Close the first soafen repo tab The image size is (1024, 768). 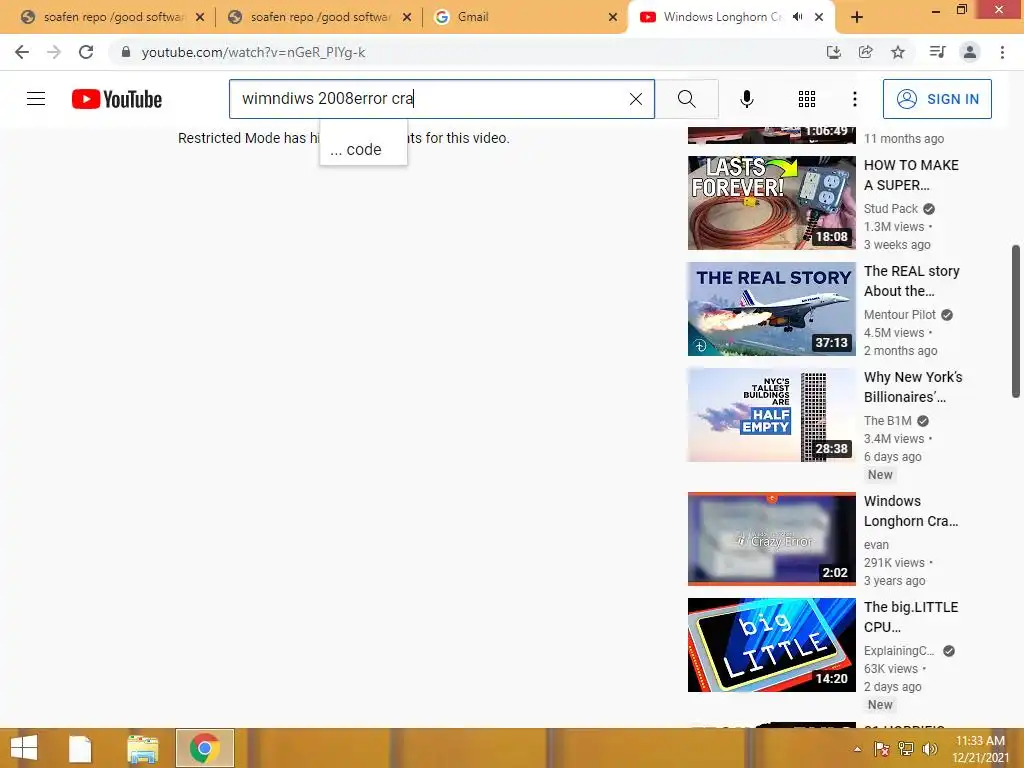coord(200,17)
